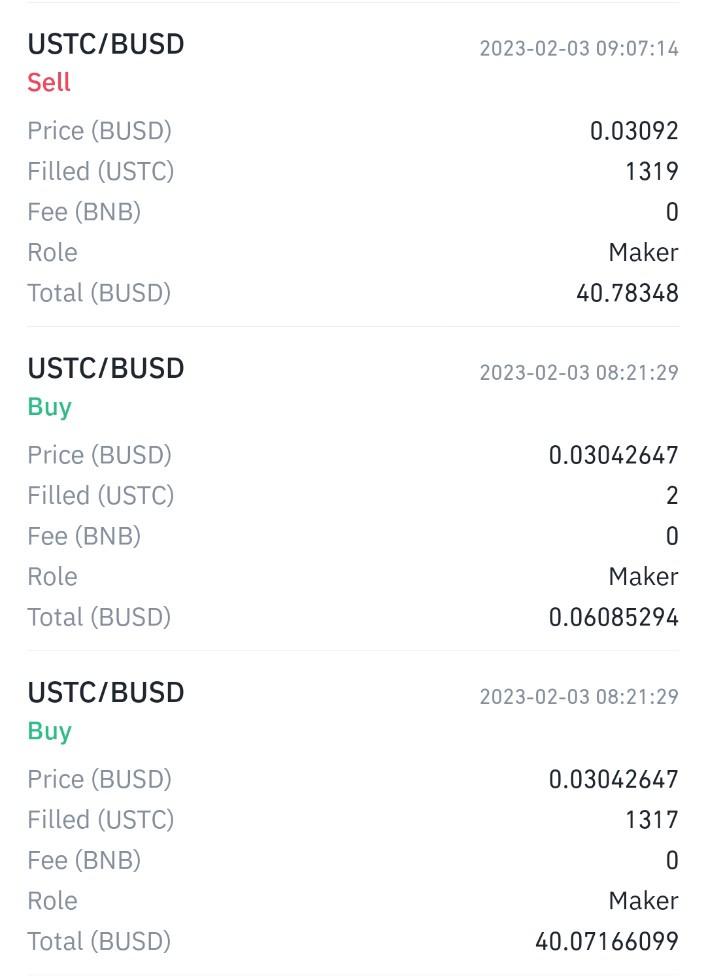706x976 pixels.
Task: Select filled amount 1317
Action: (x=652, y=820)
